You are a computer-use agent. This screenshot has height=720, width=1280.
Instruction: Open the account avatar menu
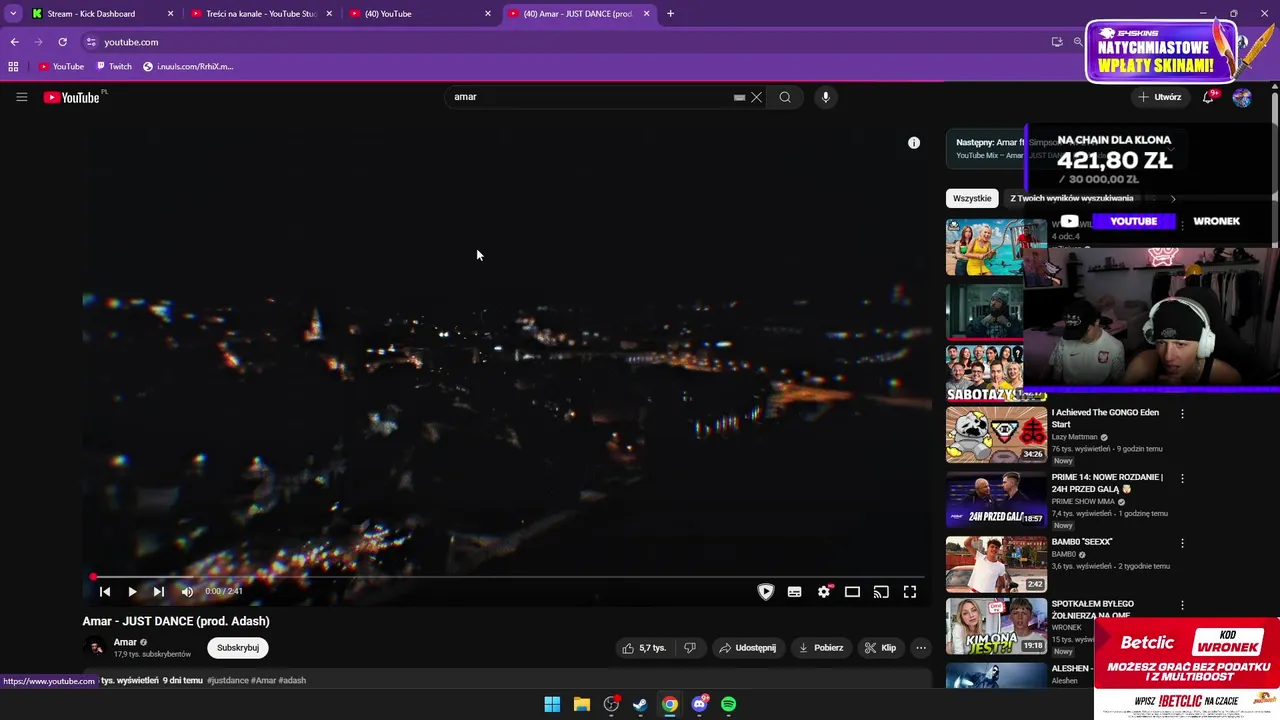click(1242, 97)
